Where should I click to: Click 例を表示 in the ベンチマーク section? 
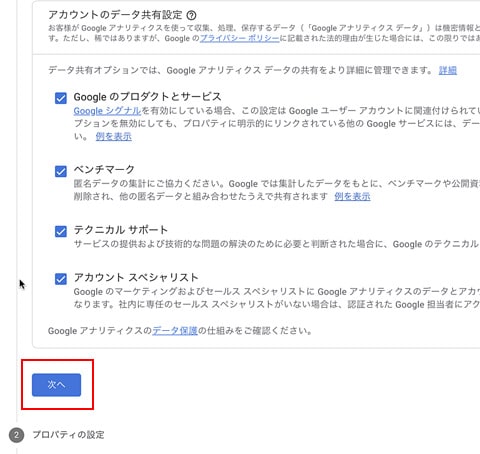352,196
